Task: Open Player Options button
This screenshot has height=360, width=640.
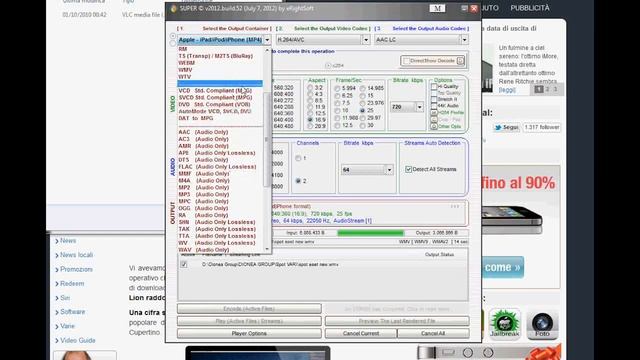Action: tap(249, 333)
